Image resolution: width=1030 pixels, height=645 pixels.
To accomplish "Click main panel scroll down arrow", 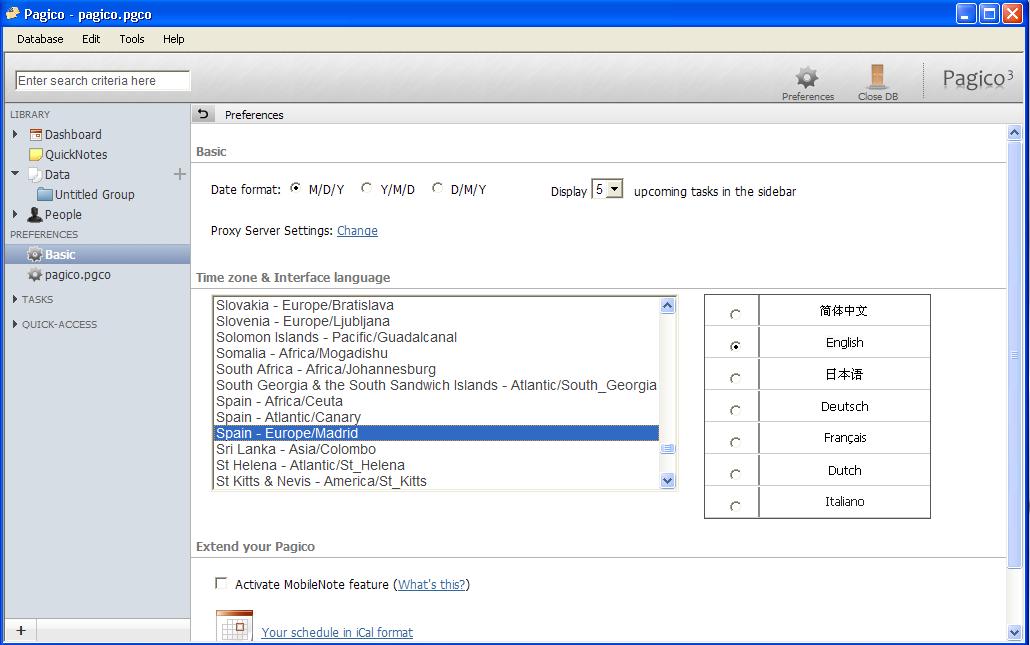I will click(x=1014, y=633).
